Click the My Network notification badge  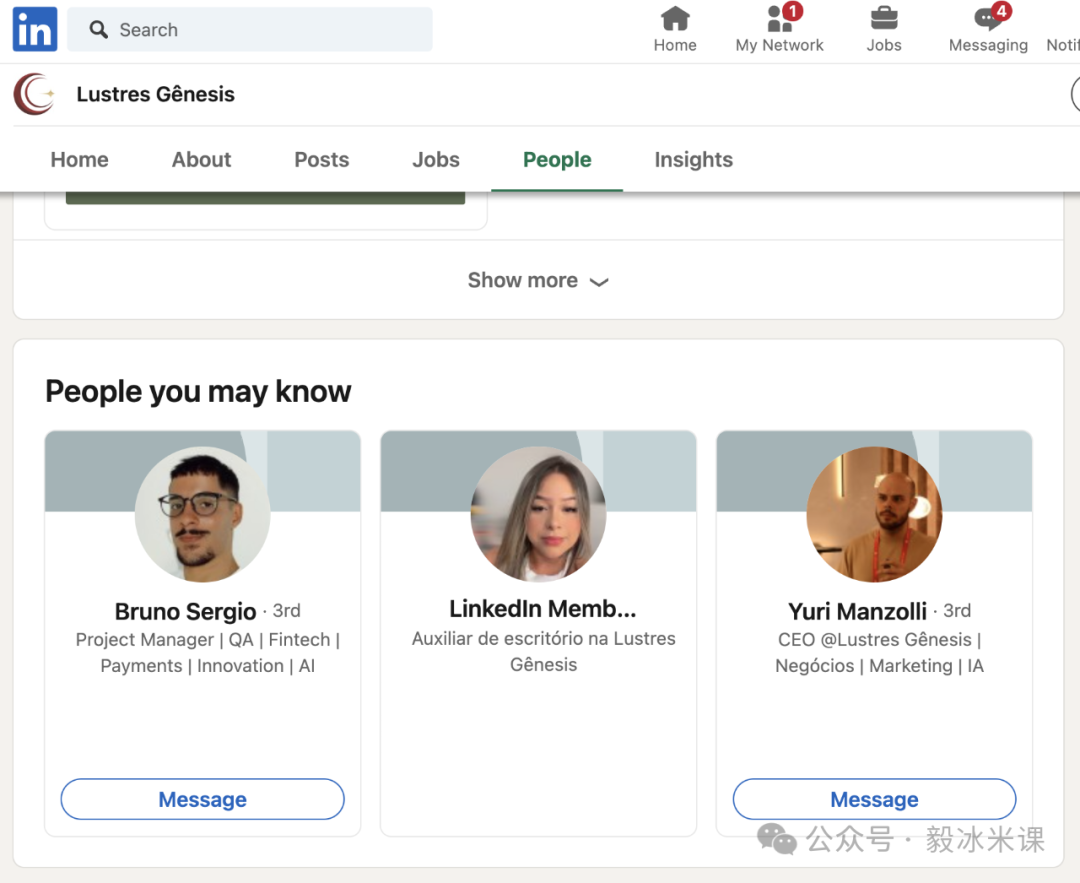coord(793,11)
